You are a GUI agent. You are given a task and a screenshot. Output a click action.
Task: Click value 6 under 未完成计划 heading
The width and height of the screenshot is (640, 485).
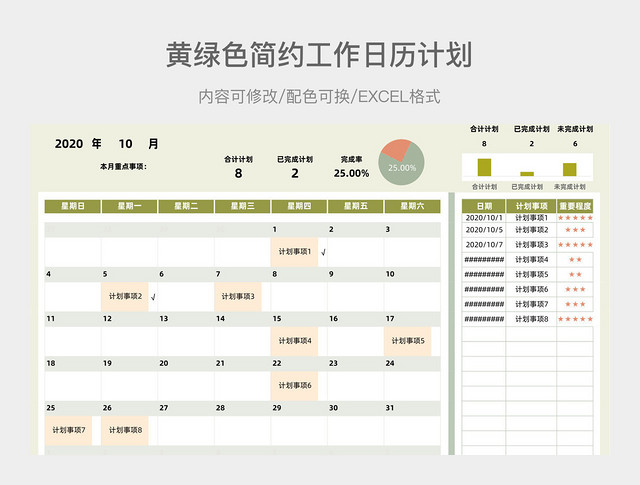[x=575, y=144]
